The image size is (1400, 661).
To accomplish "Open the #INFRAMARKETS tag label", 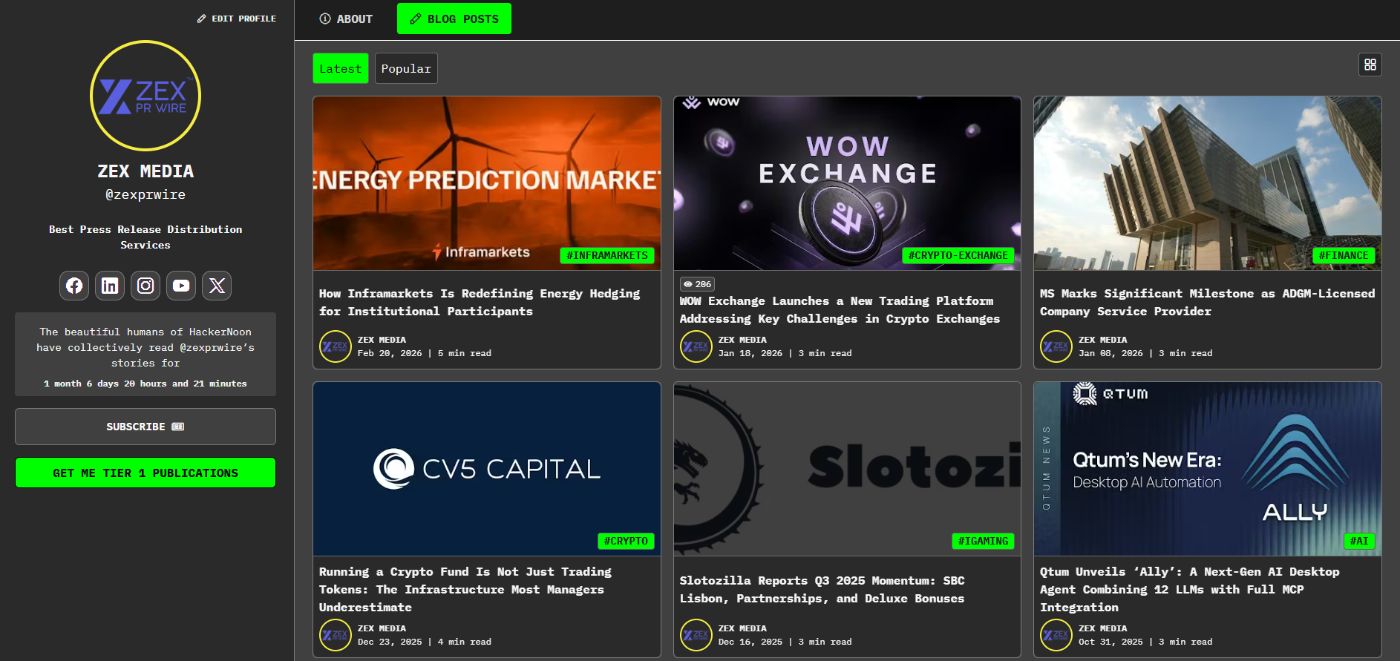I will (x=607, y=256).
